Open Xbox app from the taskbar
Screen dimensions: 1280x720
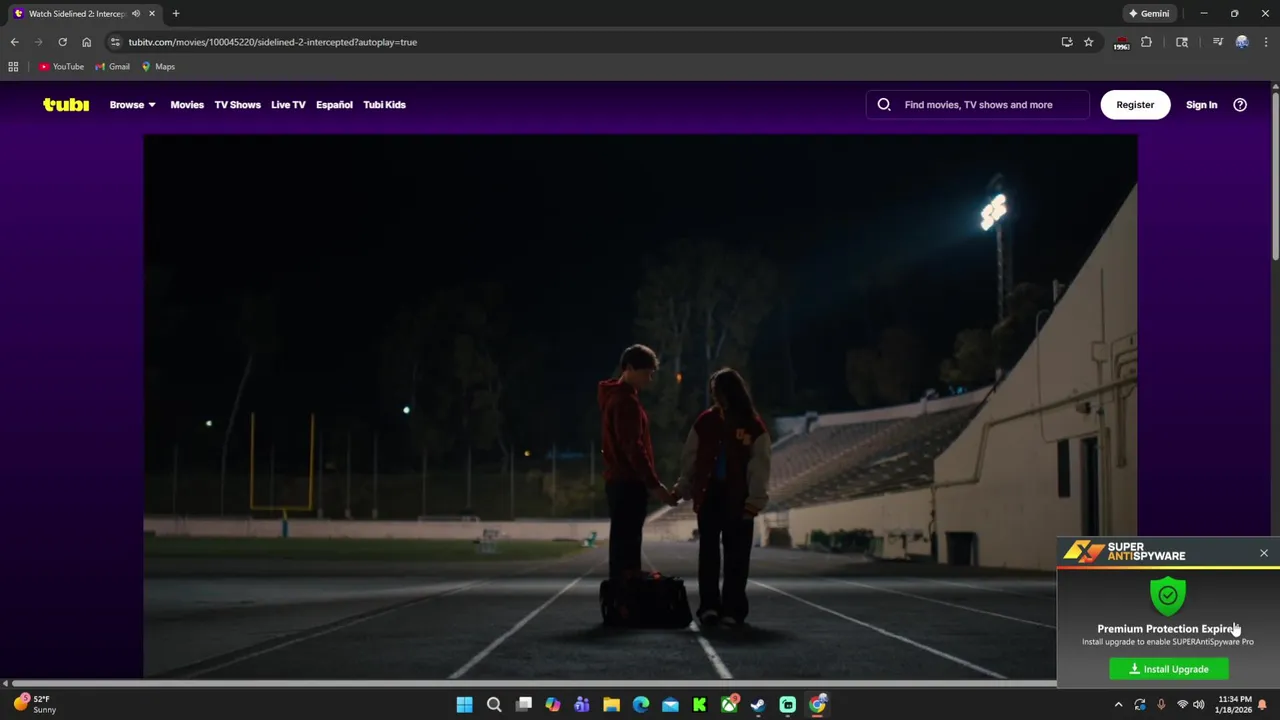729,705
